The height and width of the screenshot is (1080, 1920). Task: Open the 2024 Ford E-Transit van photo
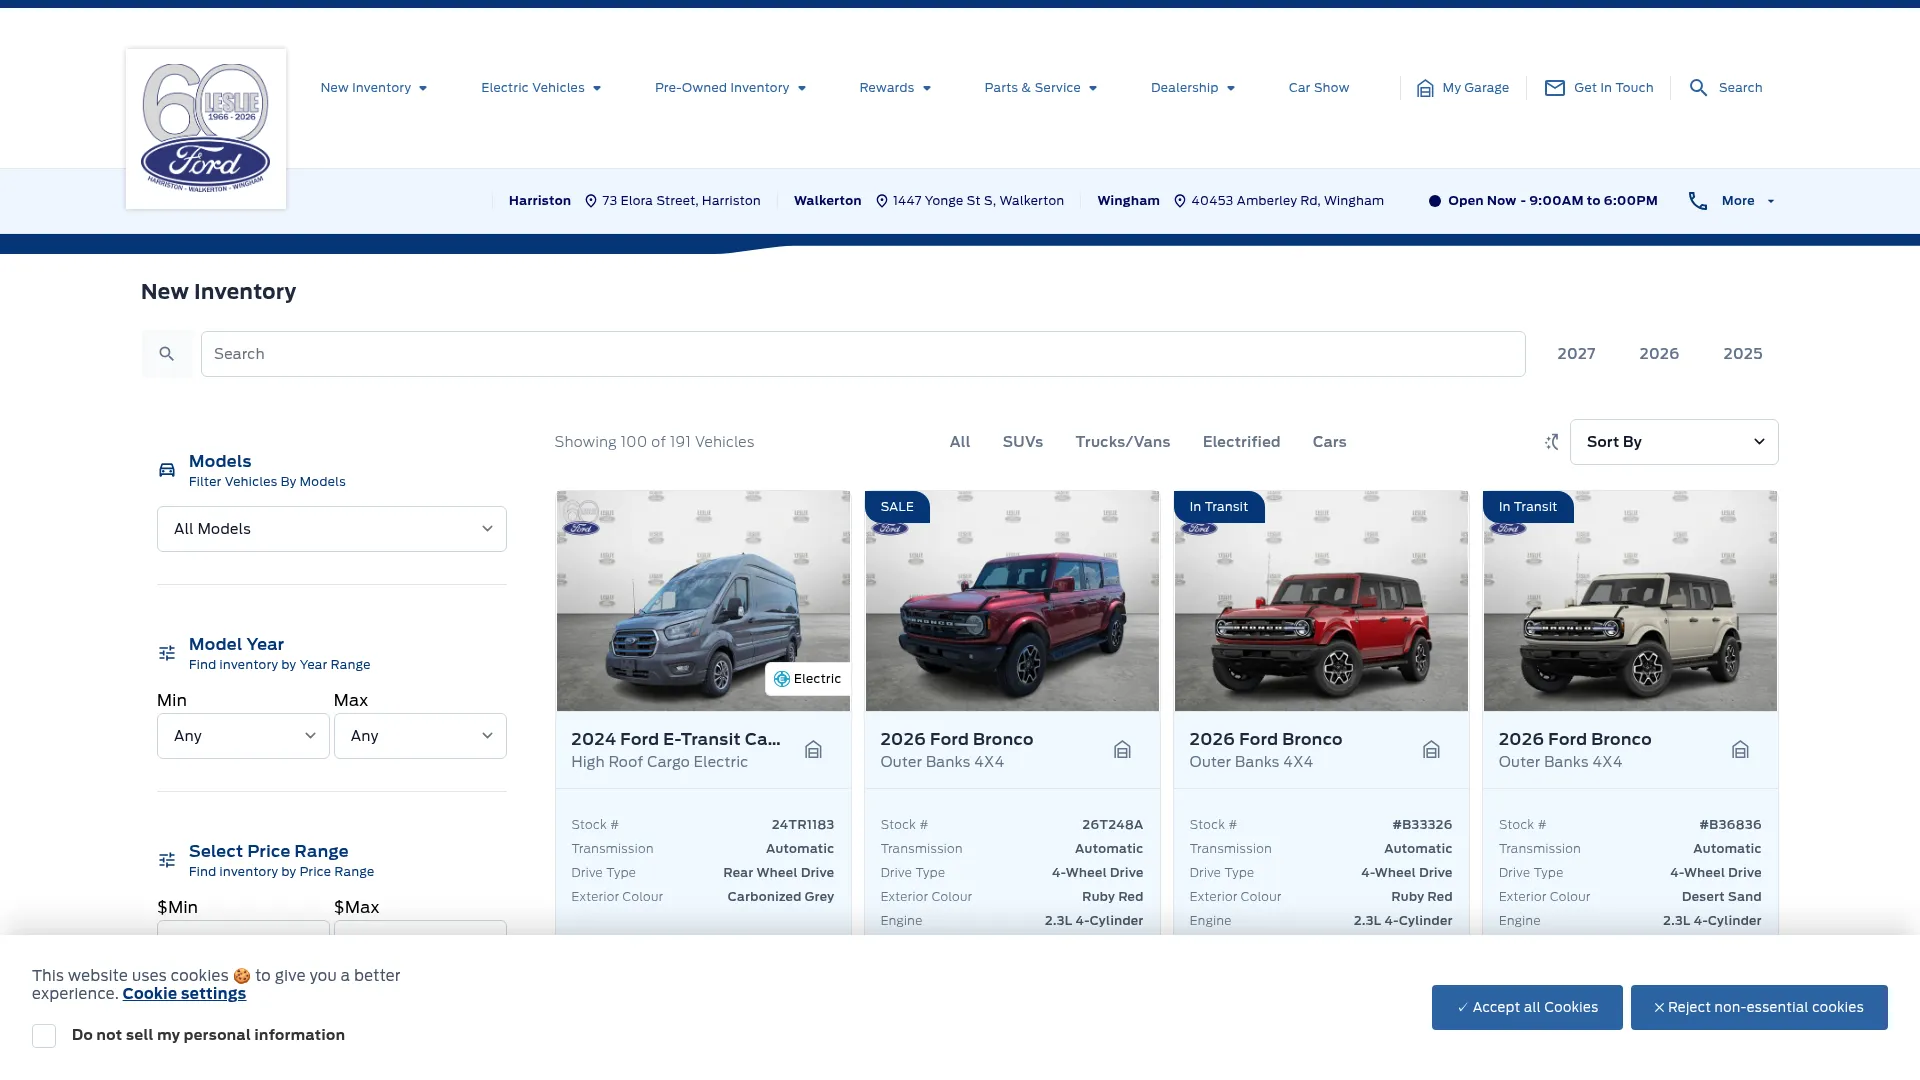703,601
